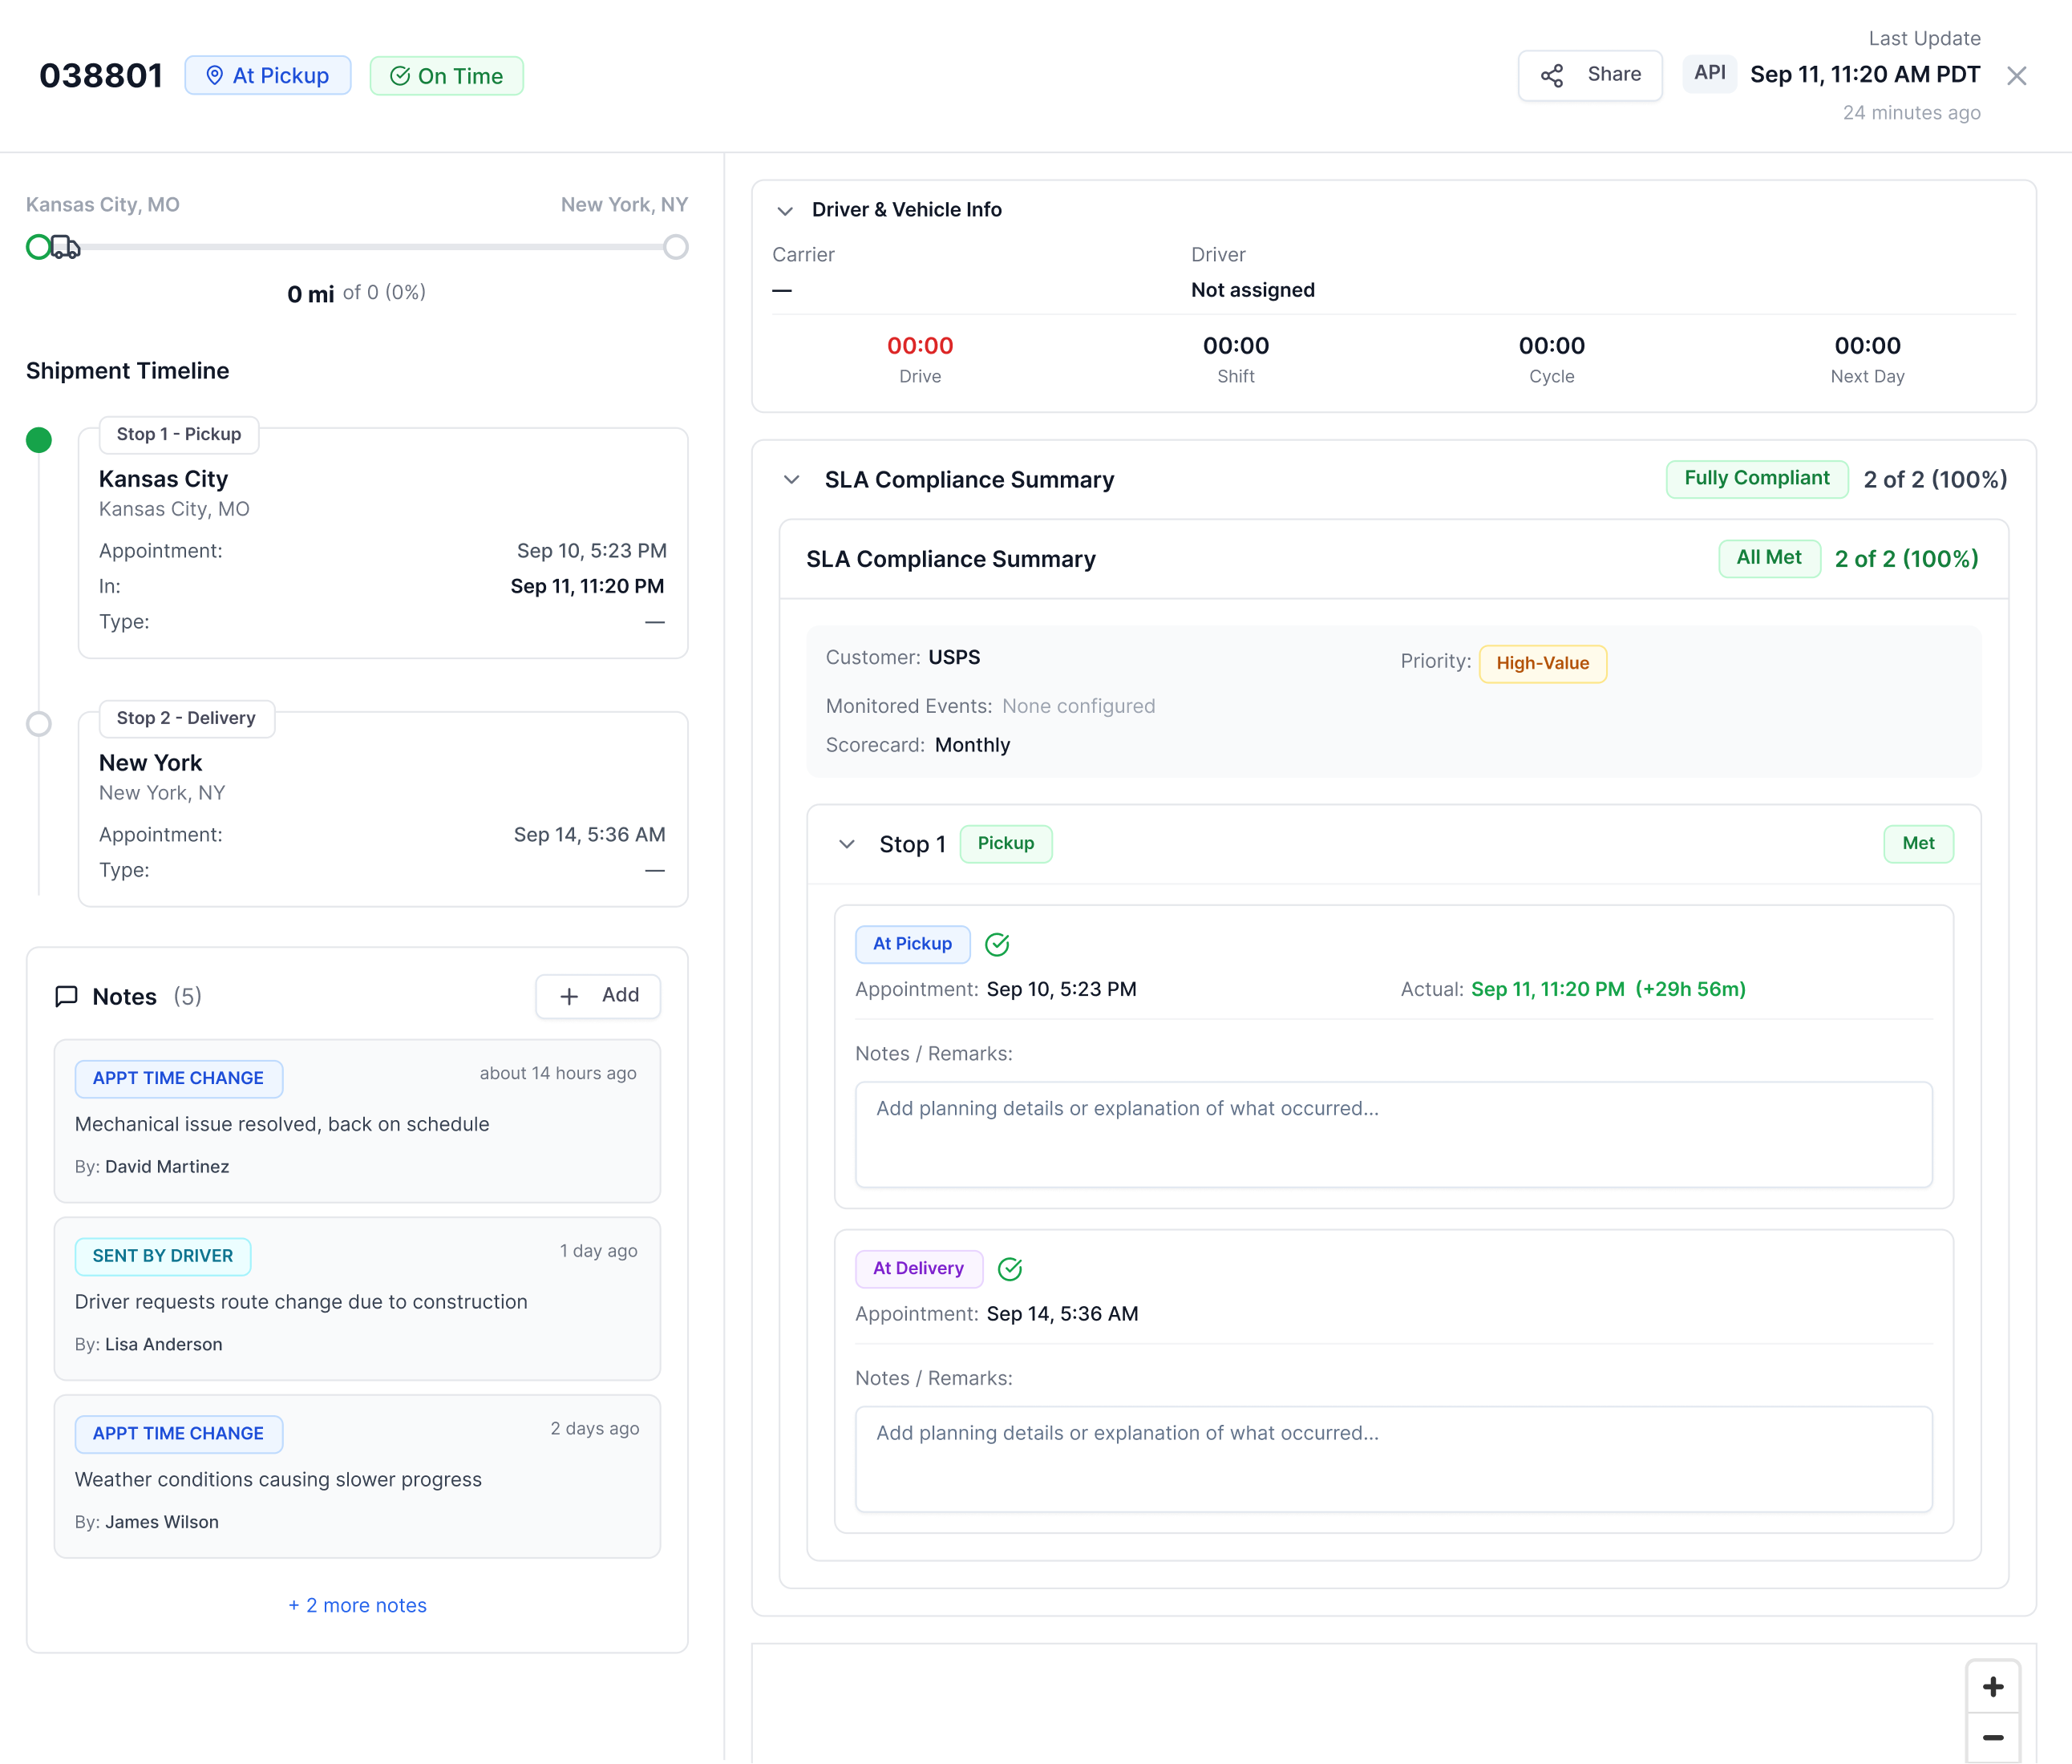
Task: Add a new note
Action: [x=598, y=996]
